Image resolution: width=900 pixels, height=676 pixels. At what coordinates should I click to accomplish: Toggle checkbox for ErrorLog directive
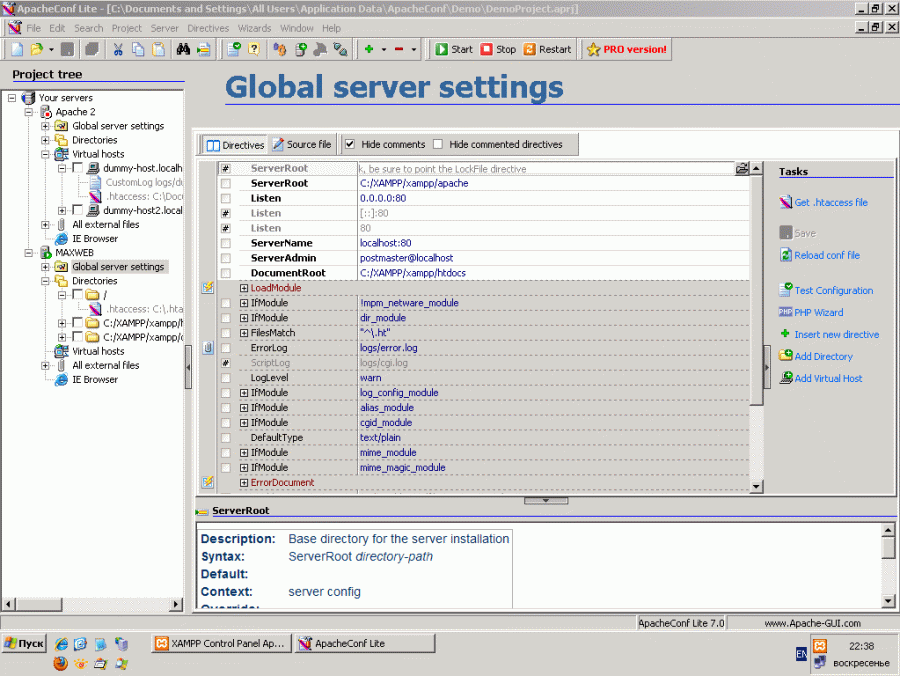point(226,348)
